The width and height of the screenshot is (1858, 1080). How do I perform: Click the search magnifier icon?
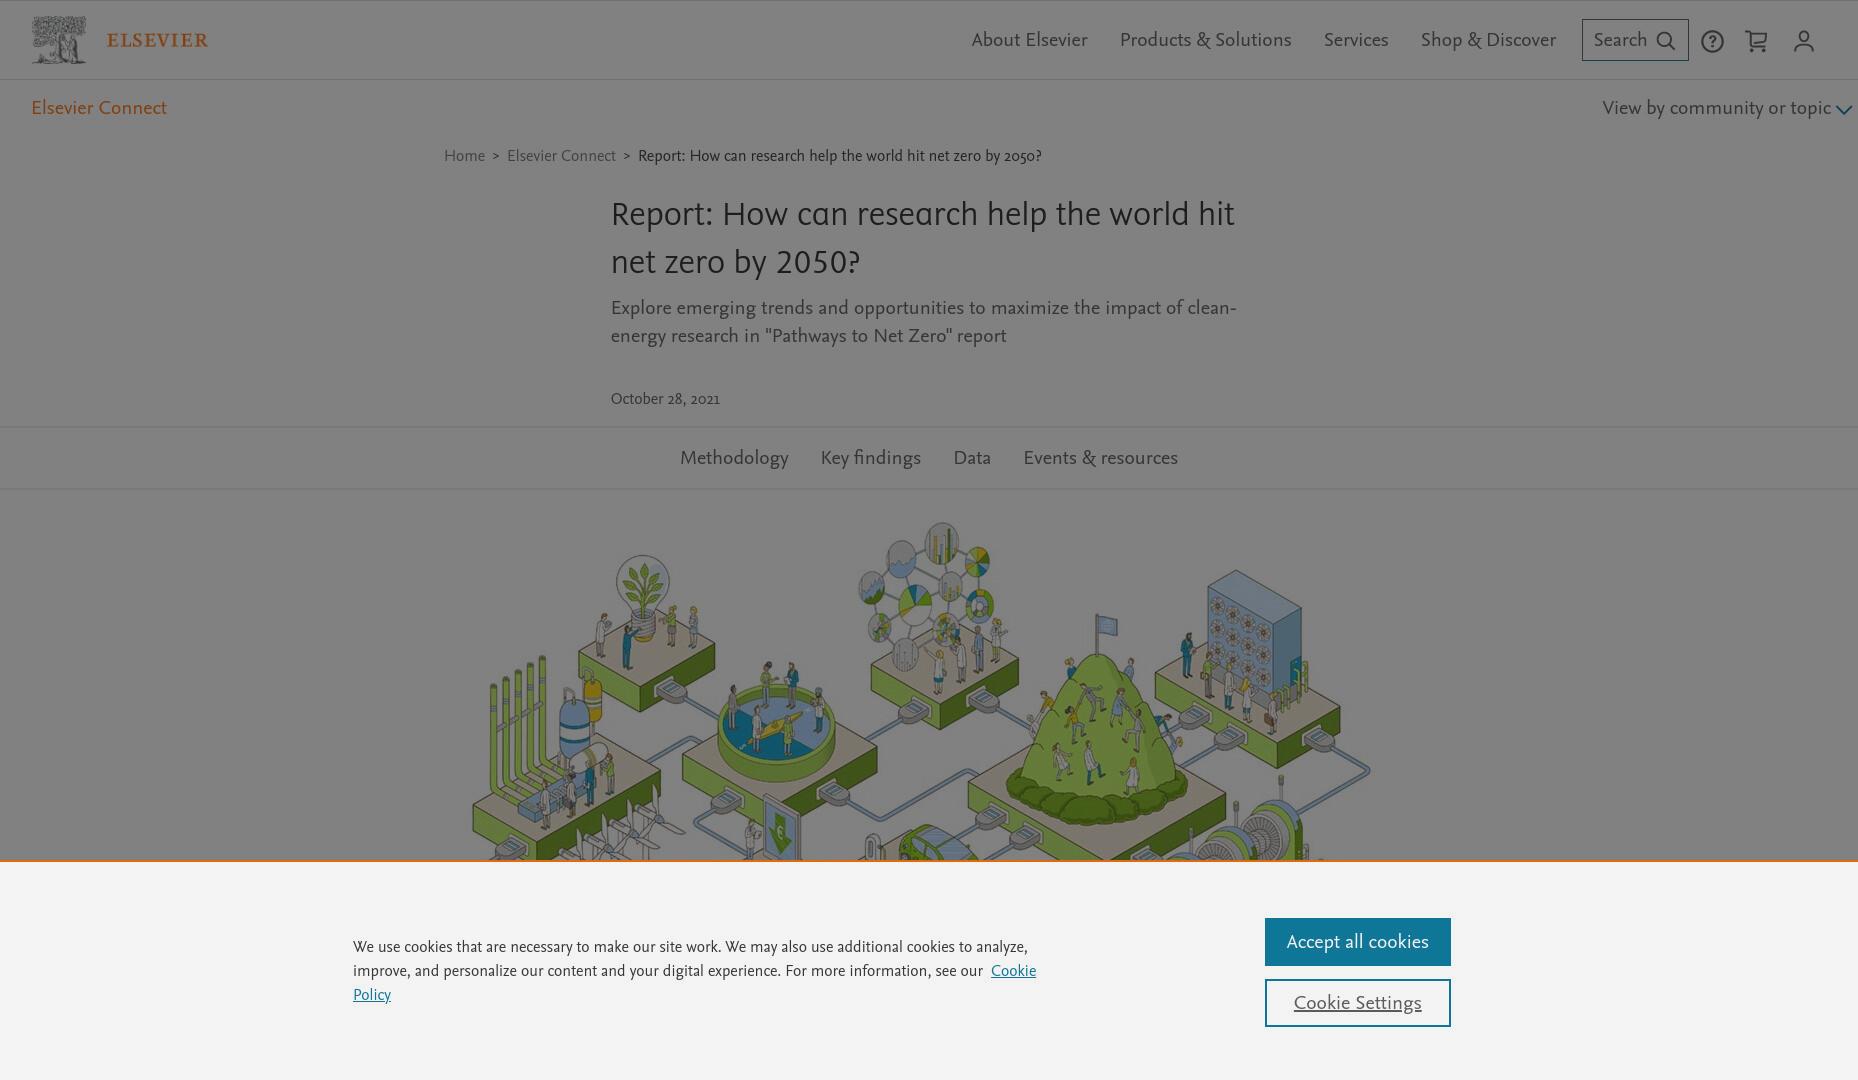click(x=1666, y=41)
